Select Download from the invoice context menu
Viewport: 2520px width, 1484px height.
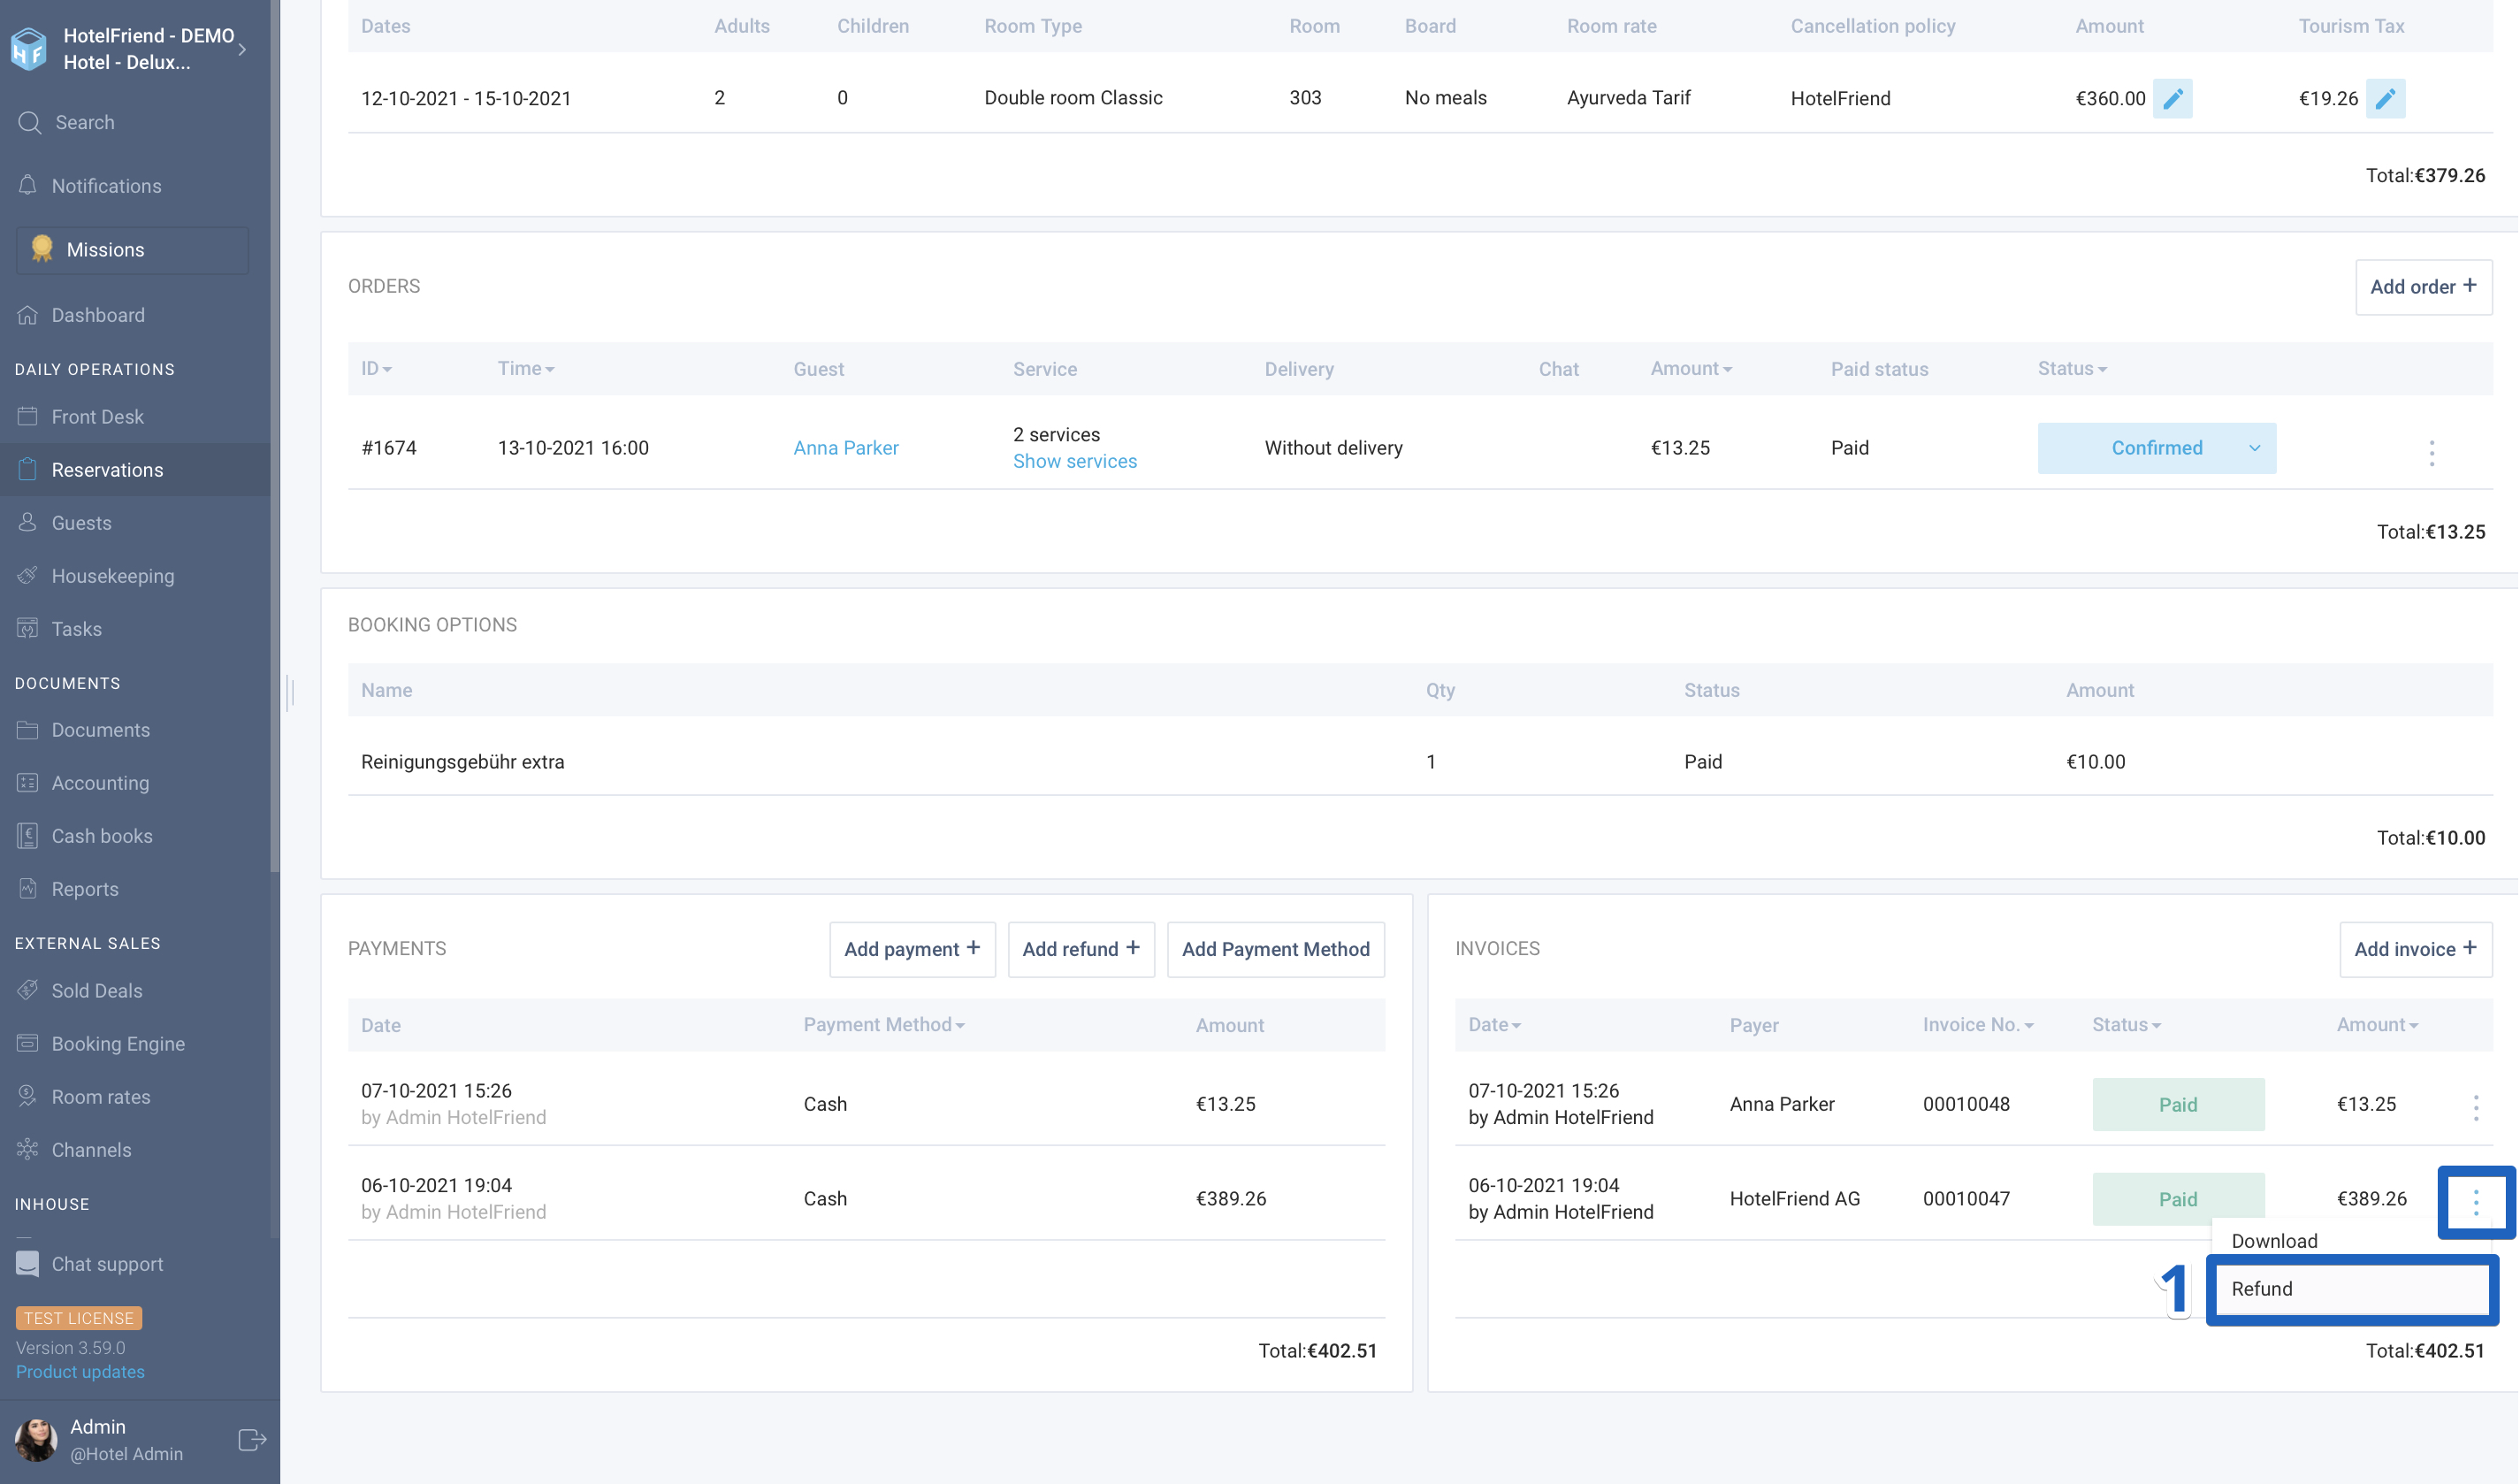(x=2274, y=1240)
